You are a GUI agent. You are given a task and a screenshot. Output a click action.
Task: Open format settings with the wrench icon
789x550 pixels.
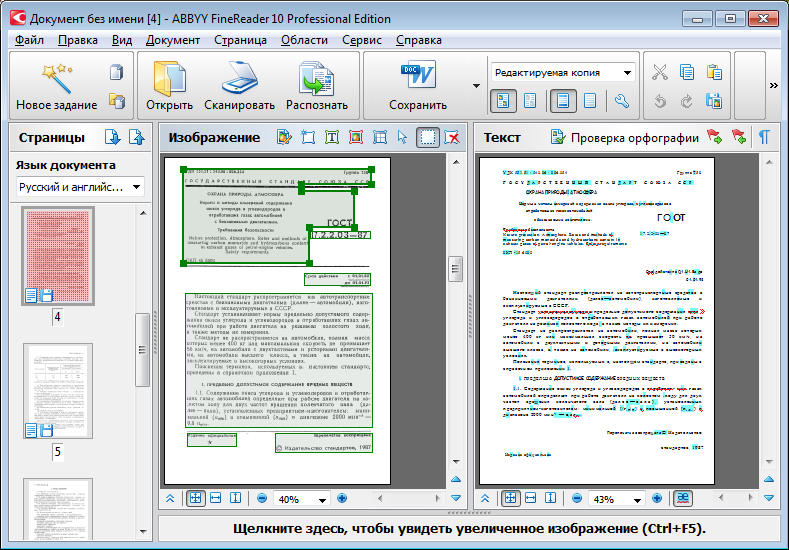tap(621, 101)
